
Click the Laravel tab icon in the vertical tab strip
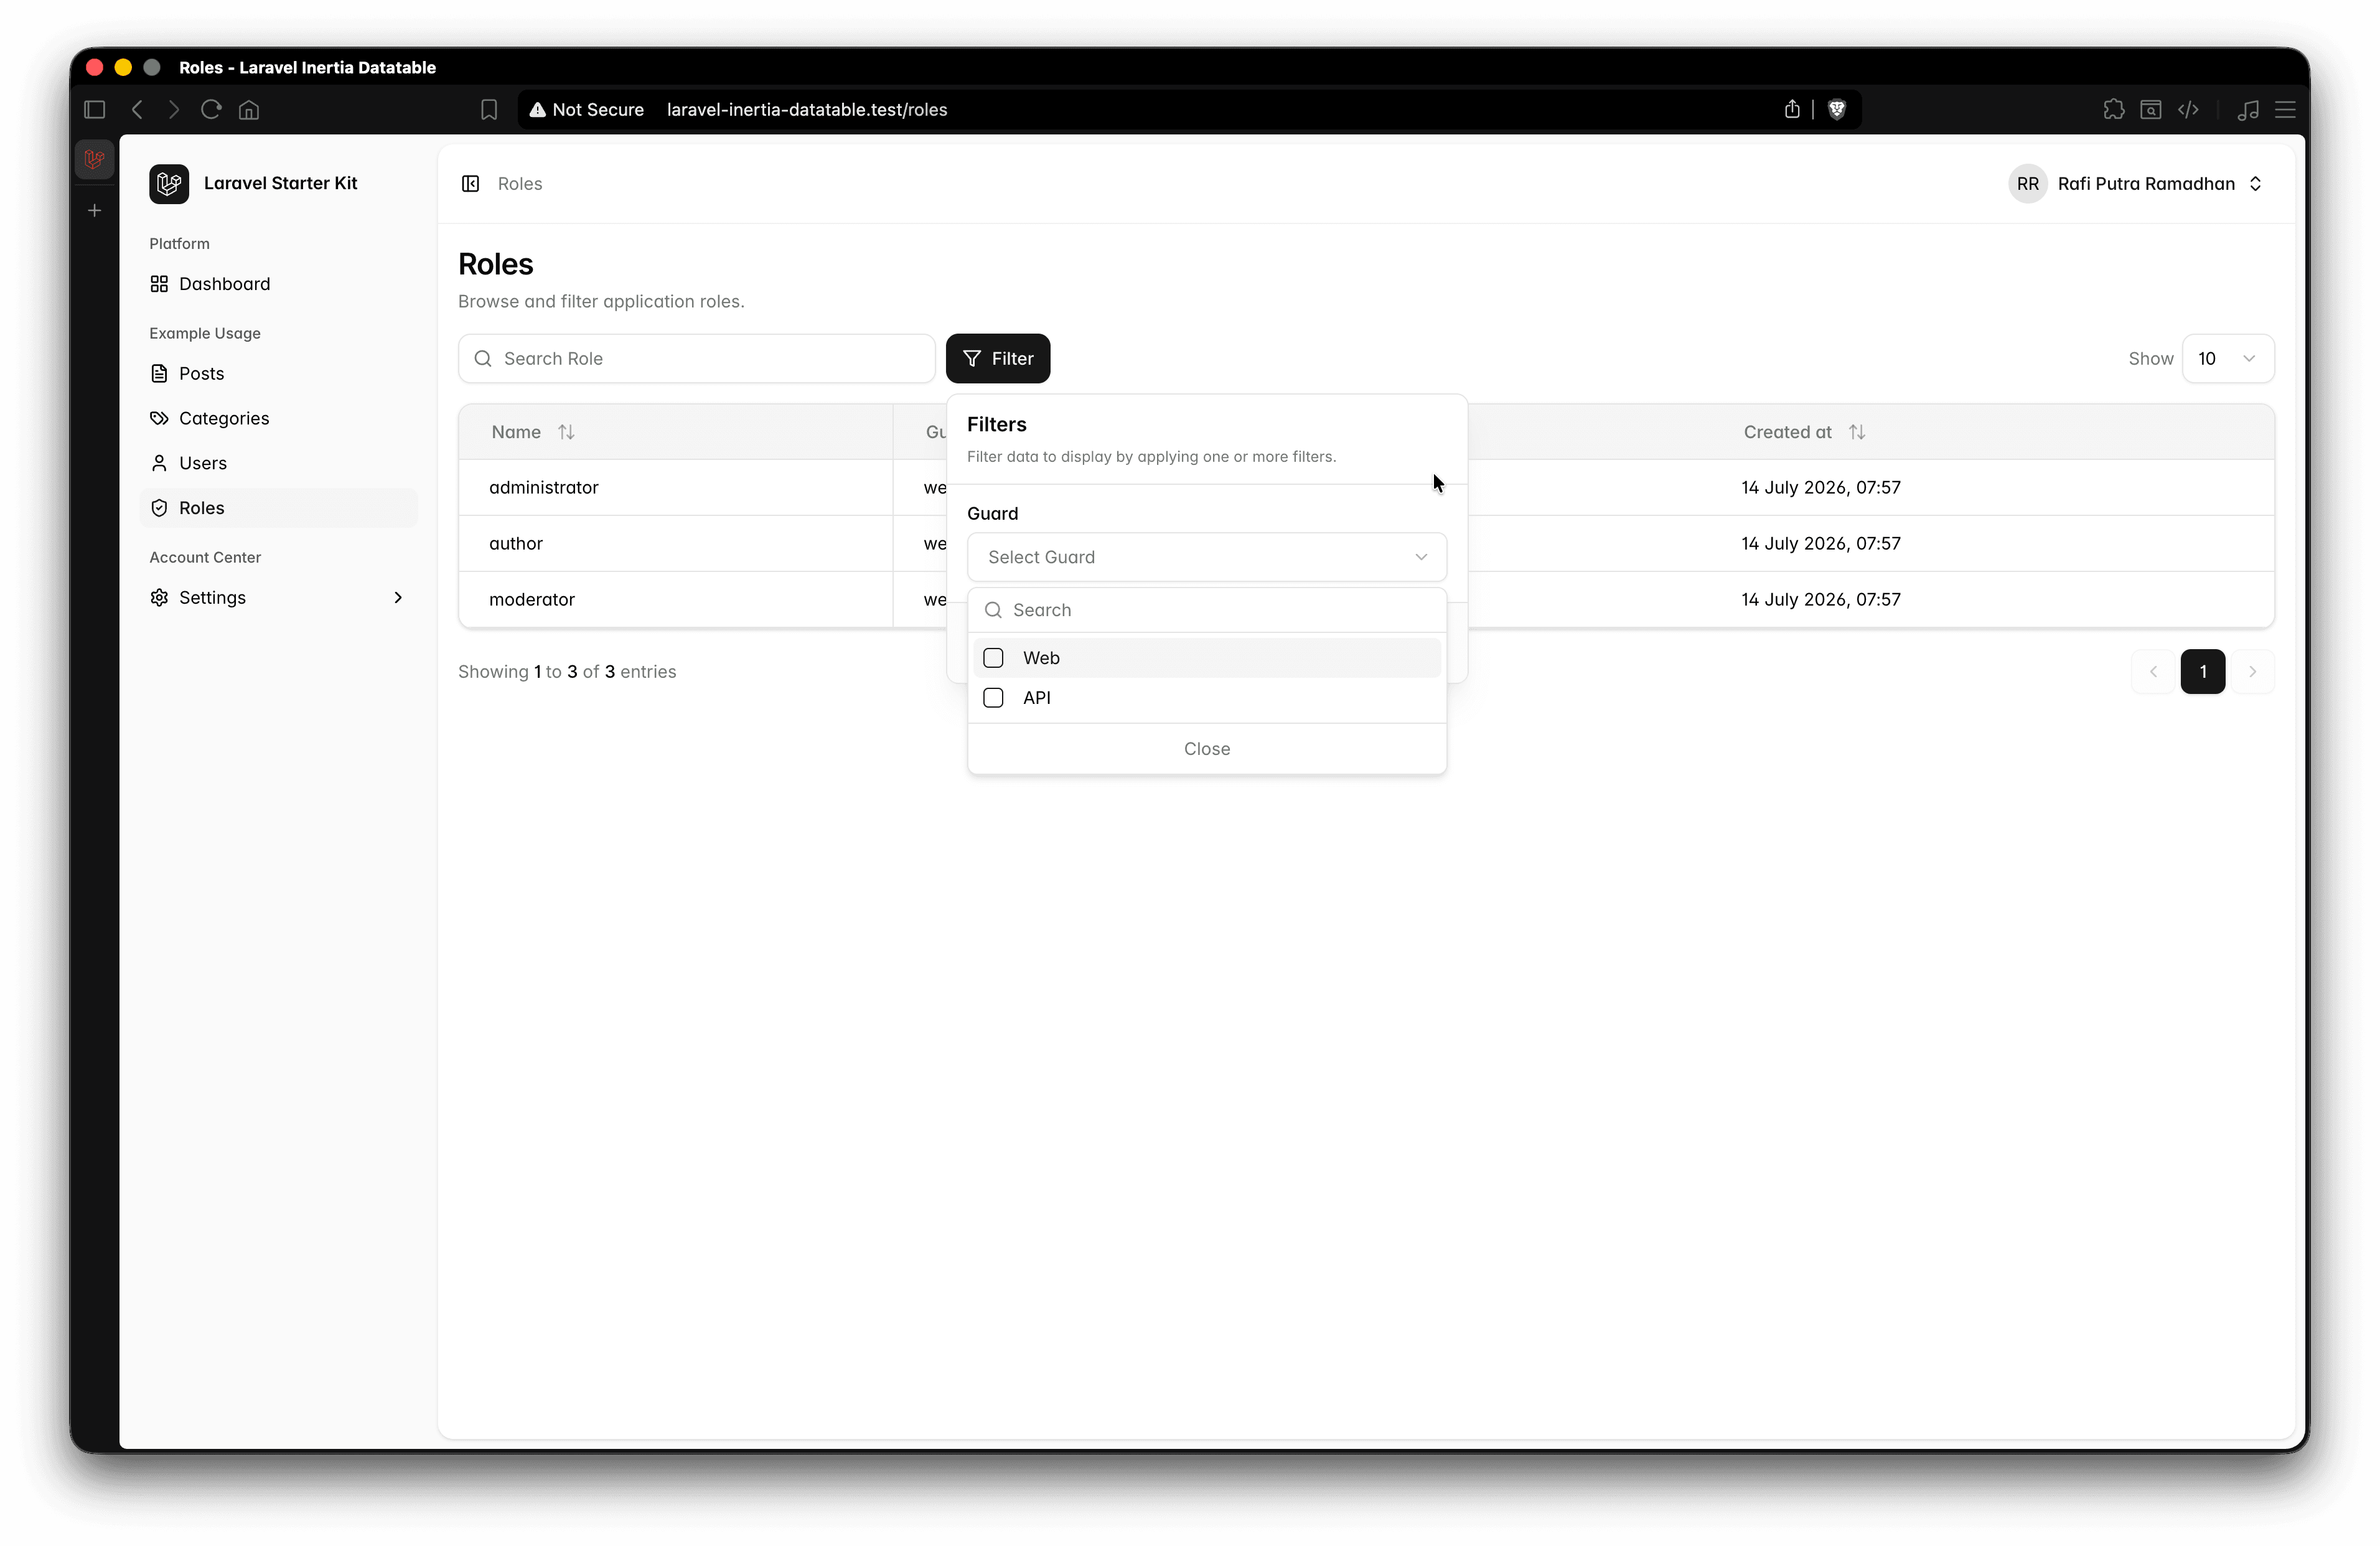pos(95,159)
